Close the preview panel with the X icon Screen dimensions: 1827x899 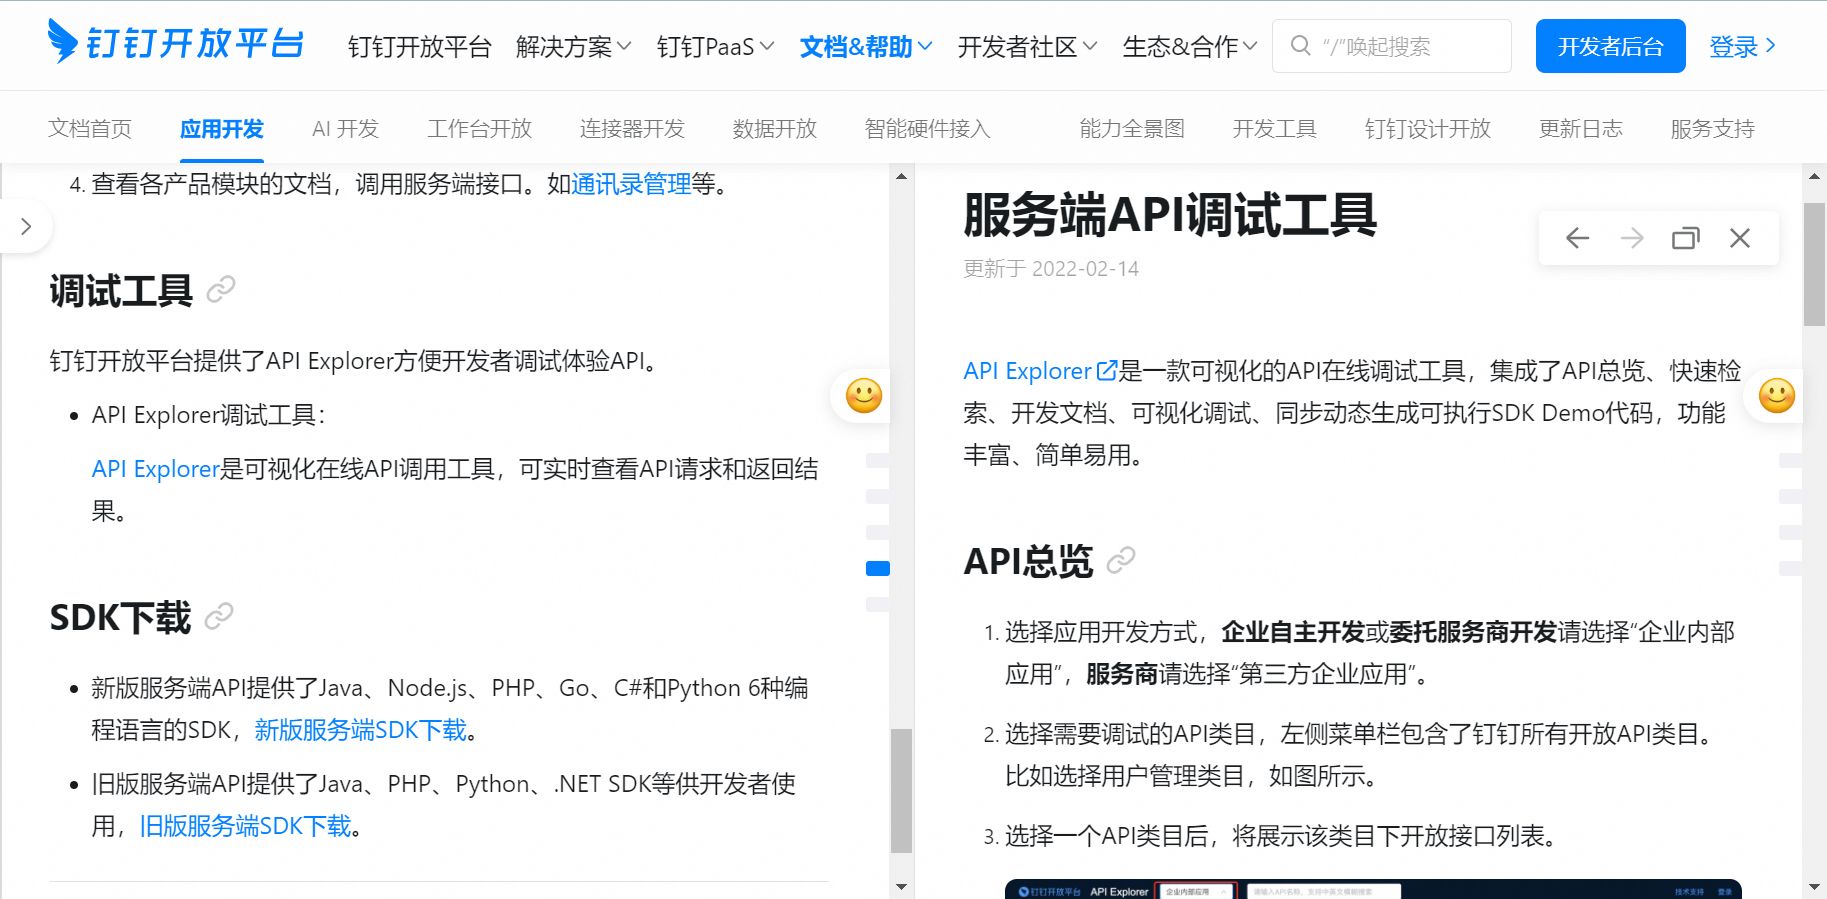[1740, 238]
